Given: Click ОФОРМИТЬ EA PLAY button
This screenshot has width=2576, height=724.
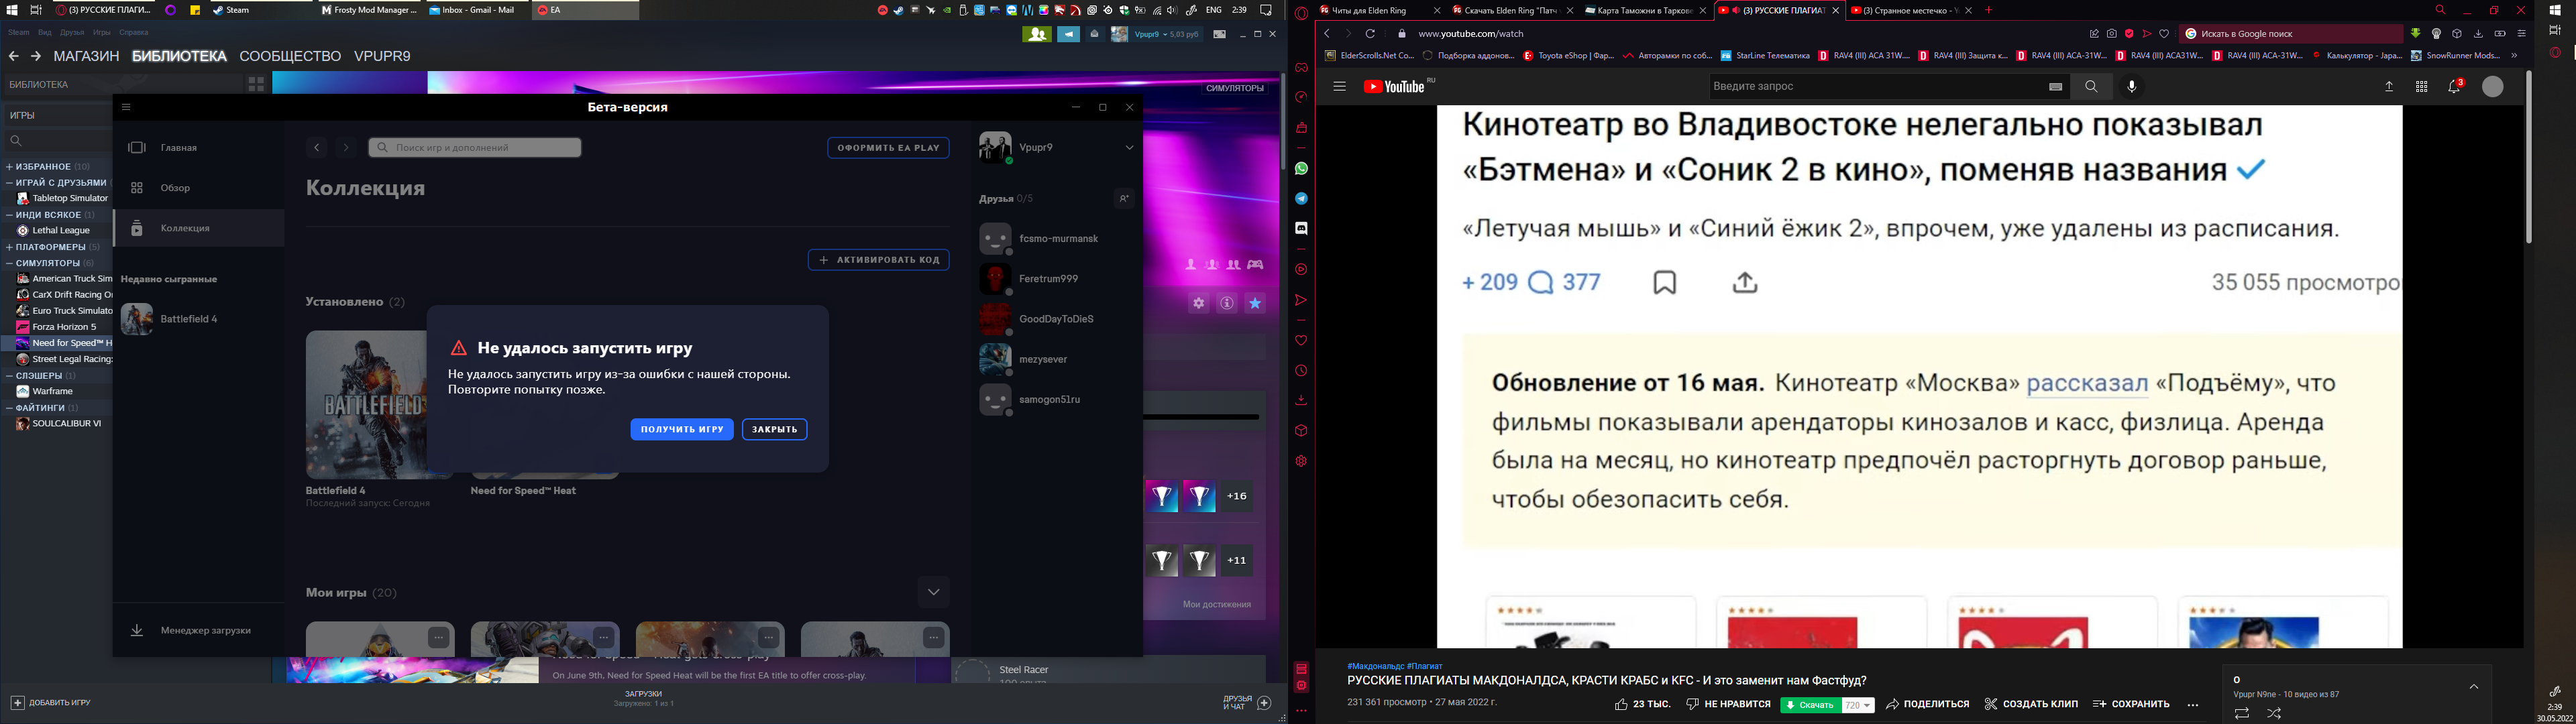Looking at the screenshot, I should (x=888, y=148).
